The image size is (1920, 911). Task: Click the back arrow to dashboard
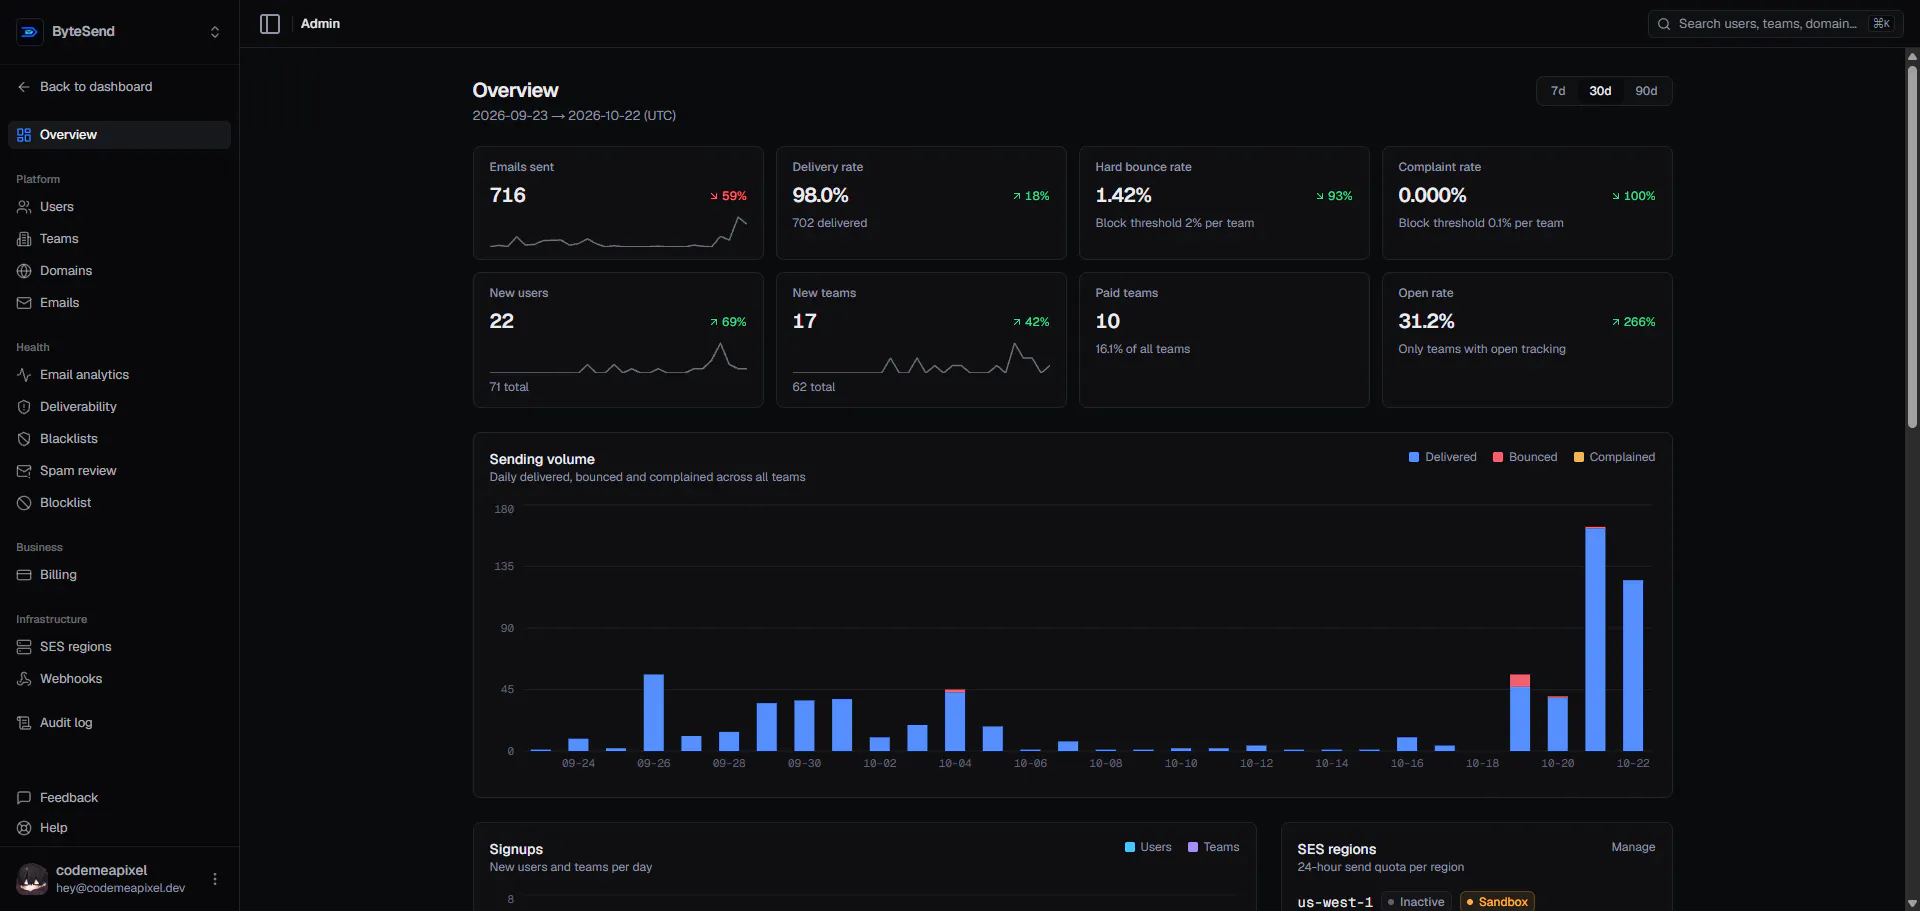pos(24,87)
